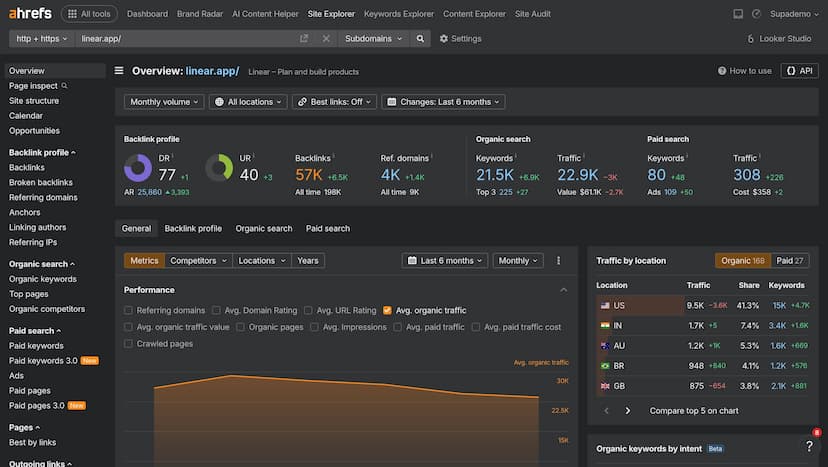Enable the Avg. Impressions checkbox
Screen dimensions: 828x467
(314, 327)
